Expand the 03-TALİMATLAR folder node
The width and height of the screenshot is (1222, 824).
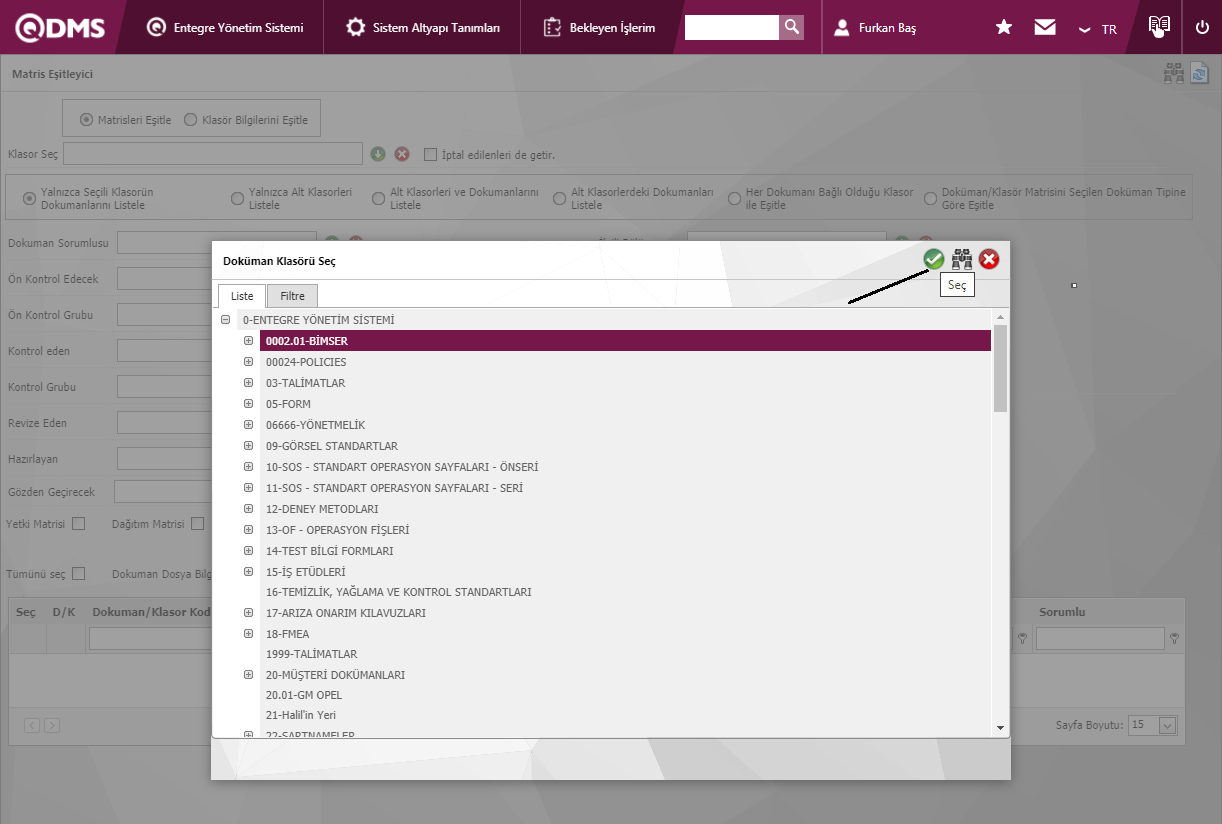pyautogui.click(x=248, y=383)
